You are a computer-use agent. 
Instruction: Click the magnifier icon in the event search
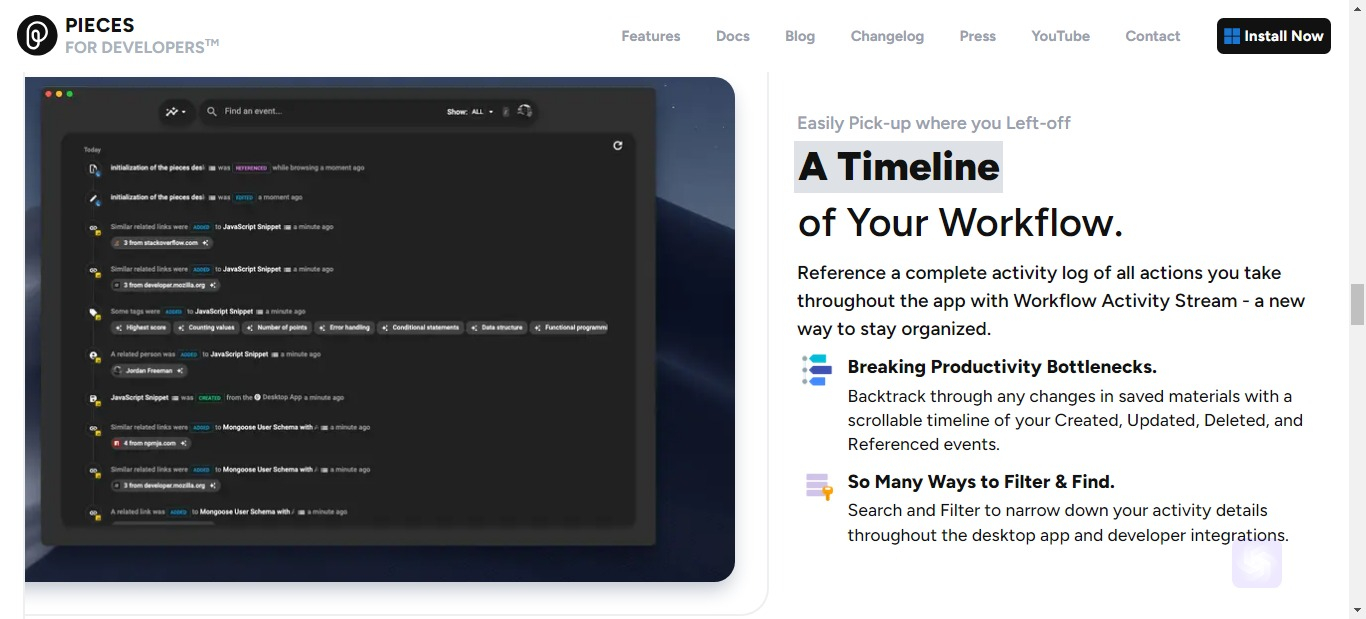(x=212, y=111)
